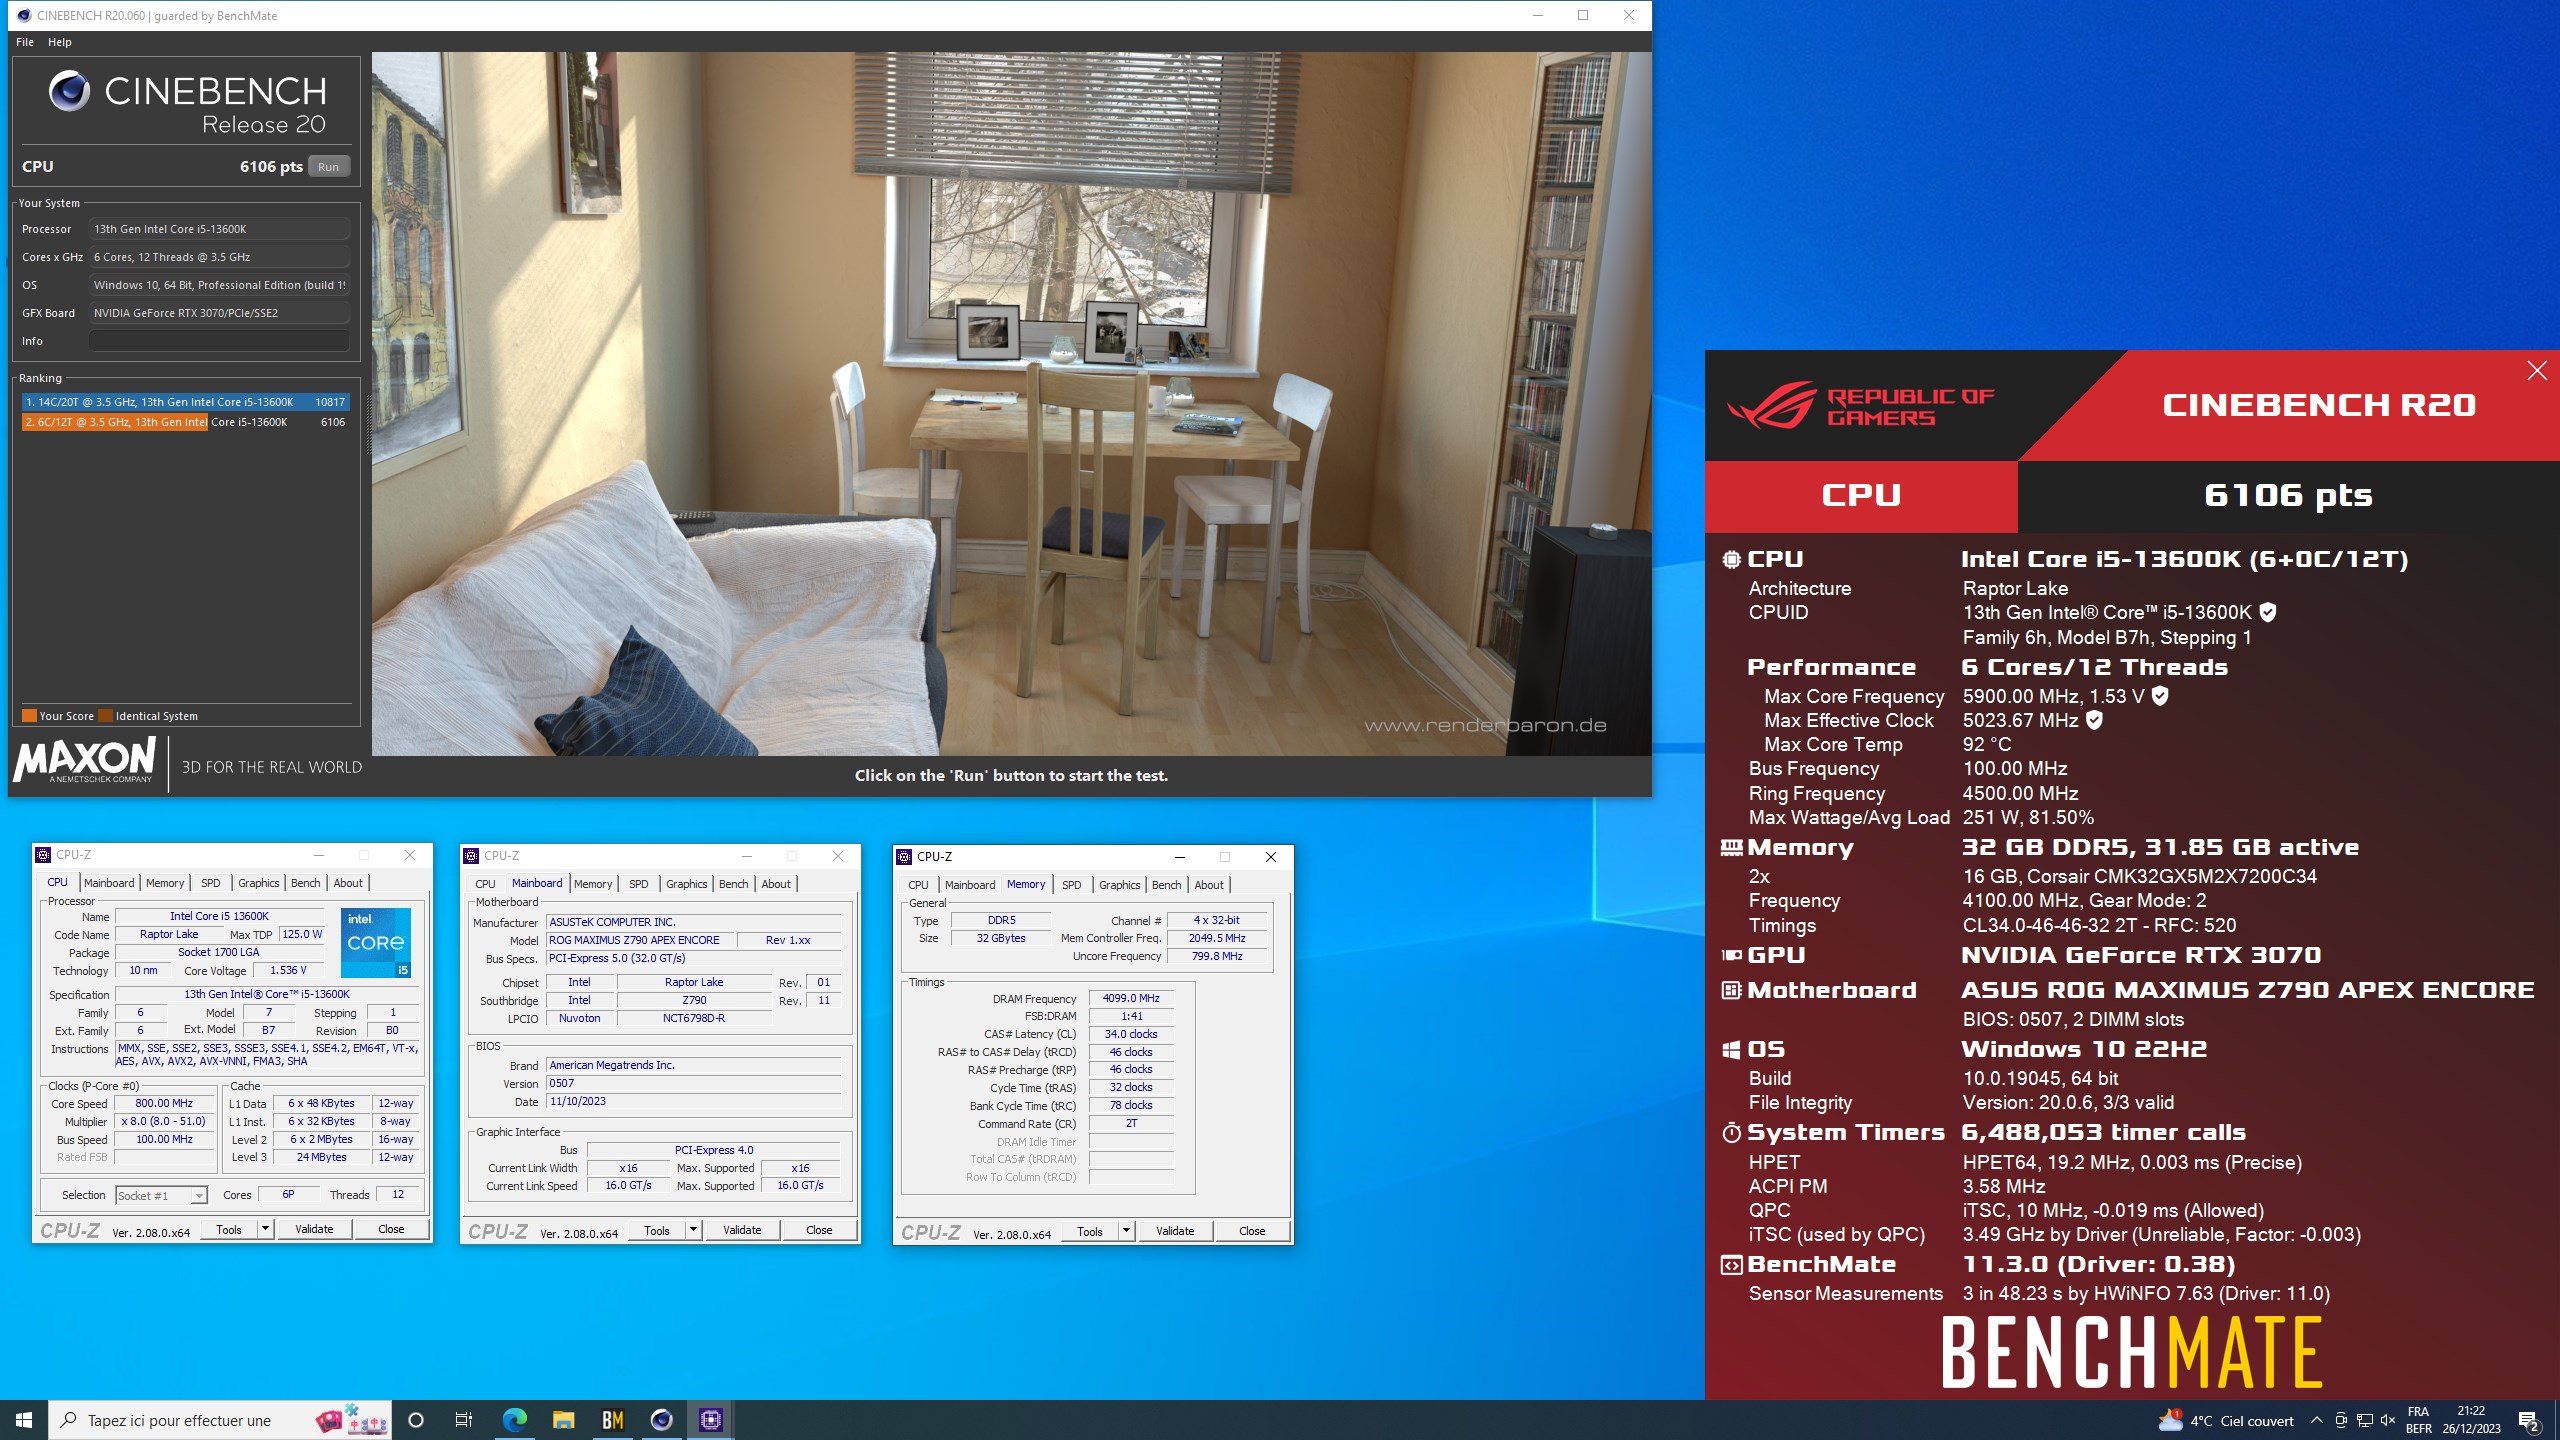Open Graphics tab in the CPU-Z Mainboard window

pyautogui.click(x=686, y=884)
